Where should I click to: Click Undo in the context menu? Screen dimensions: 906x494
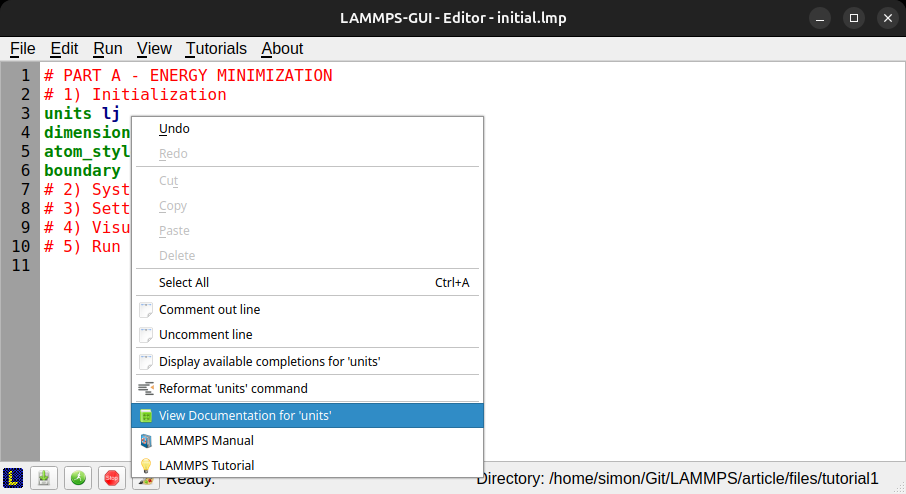click(x=174, y=128)
